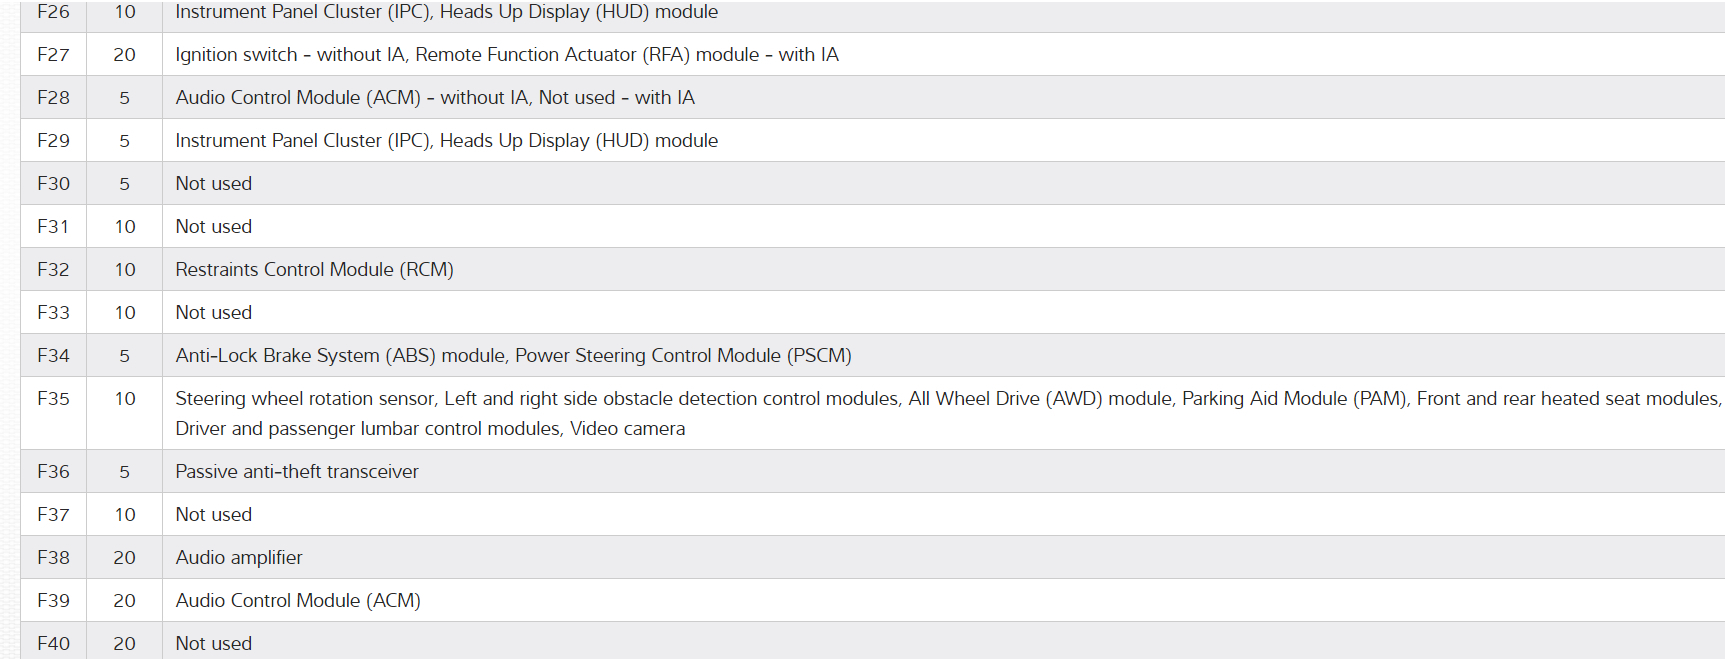Click the amperage value in the F38 row
This screenshot has height=659, width=1725.
coord(124,558)
